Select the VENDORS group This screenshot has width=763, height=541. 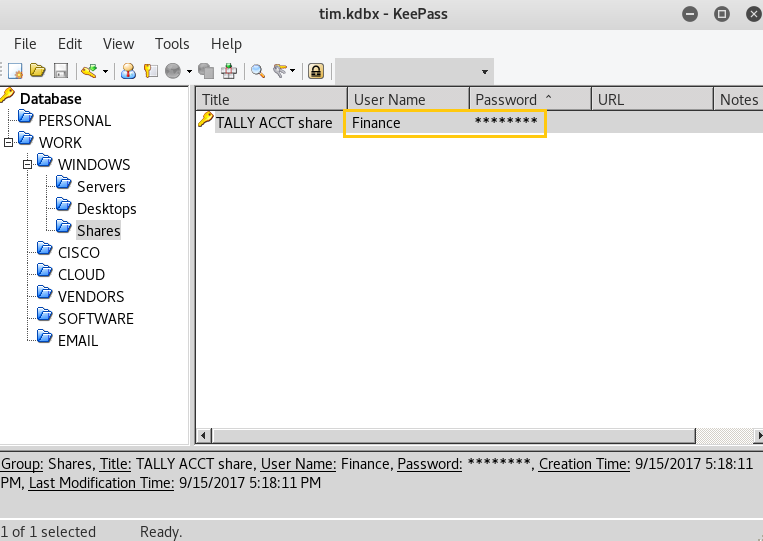coord(91,296)
